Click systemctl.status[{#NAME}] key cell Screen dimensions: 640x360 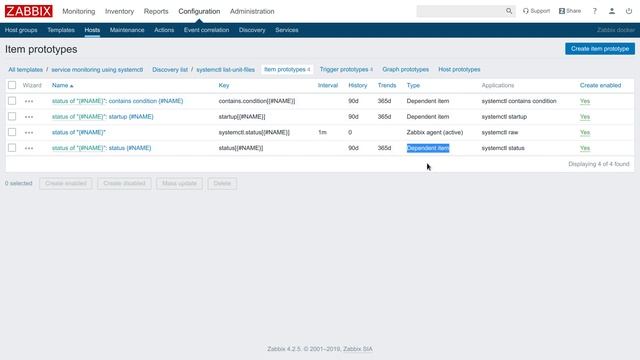[x=254, y=132]
